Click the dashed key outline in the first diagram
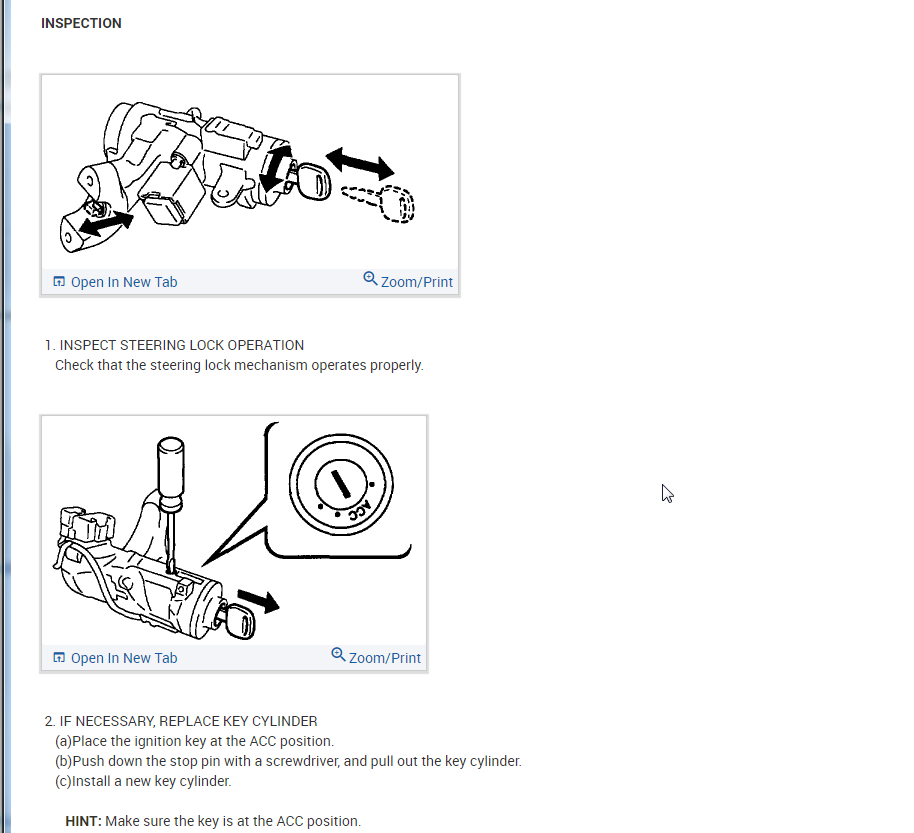Screen dimensions: 914x833 (378, 203)
